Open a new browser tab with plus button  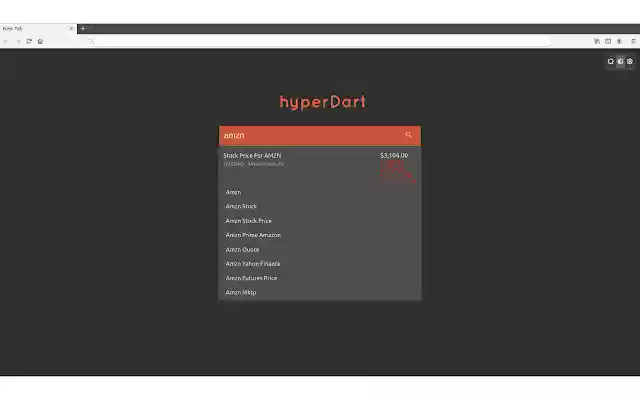pyautogui.click(x=83, y=29)
